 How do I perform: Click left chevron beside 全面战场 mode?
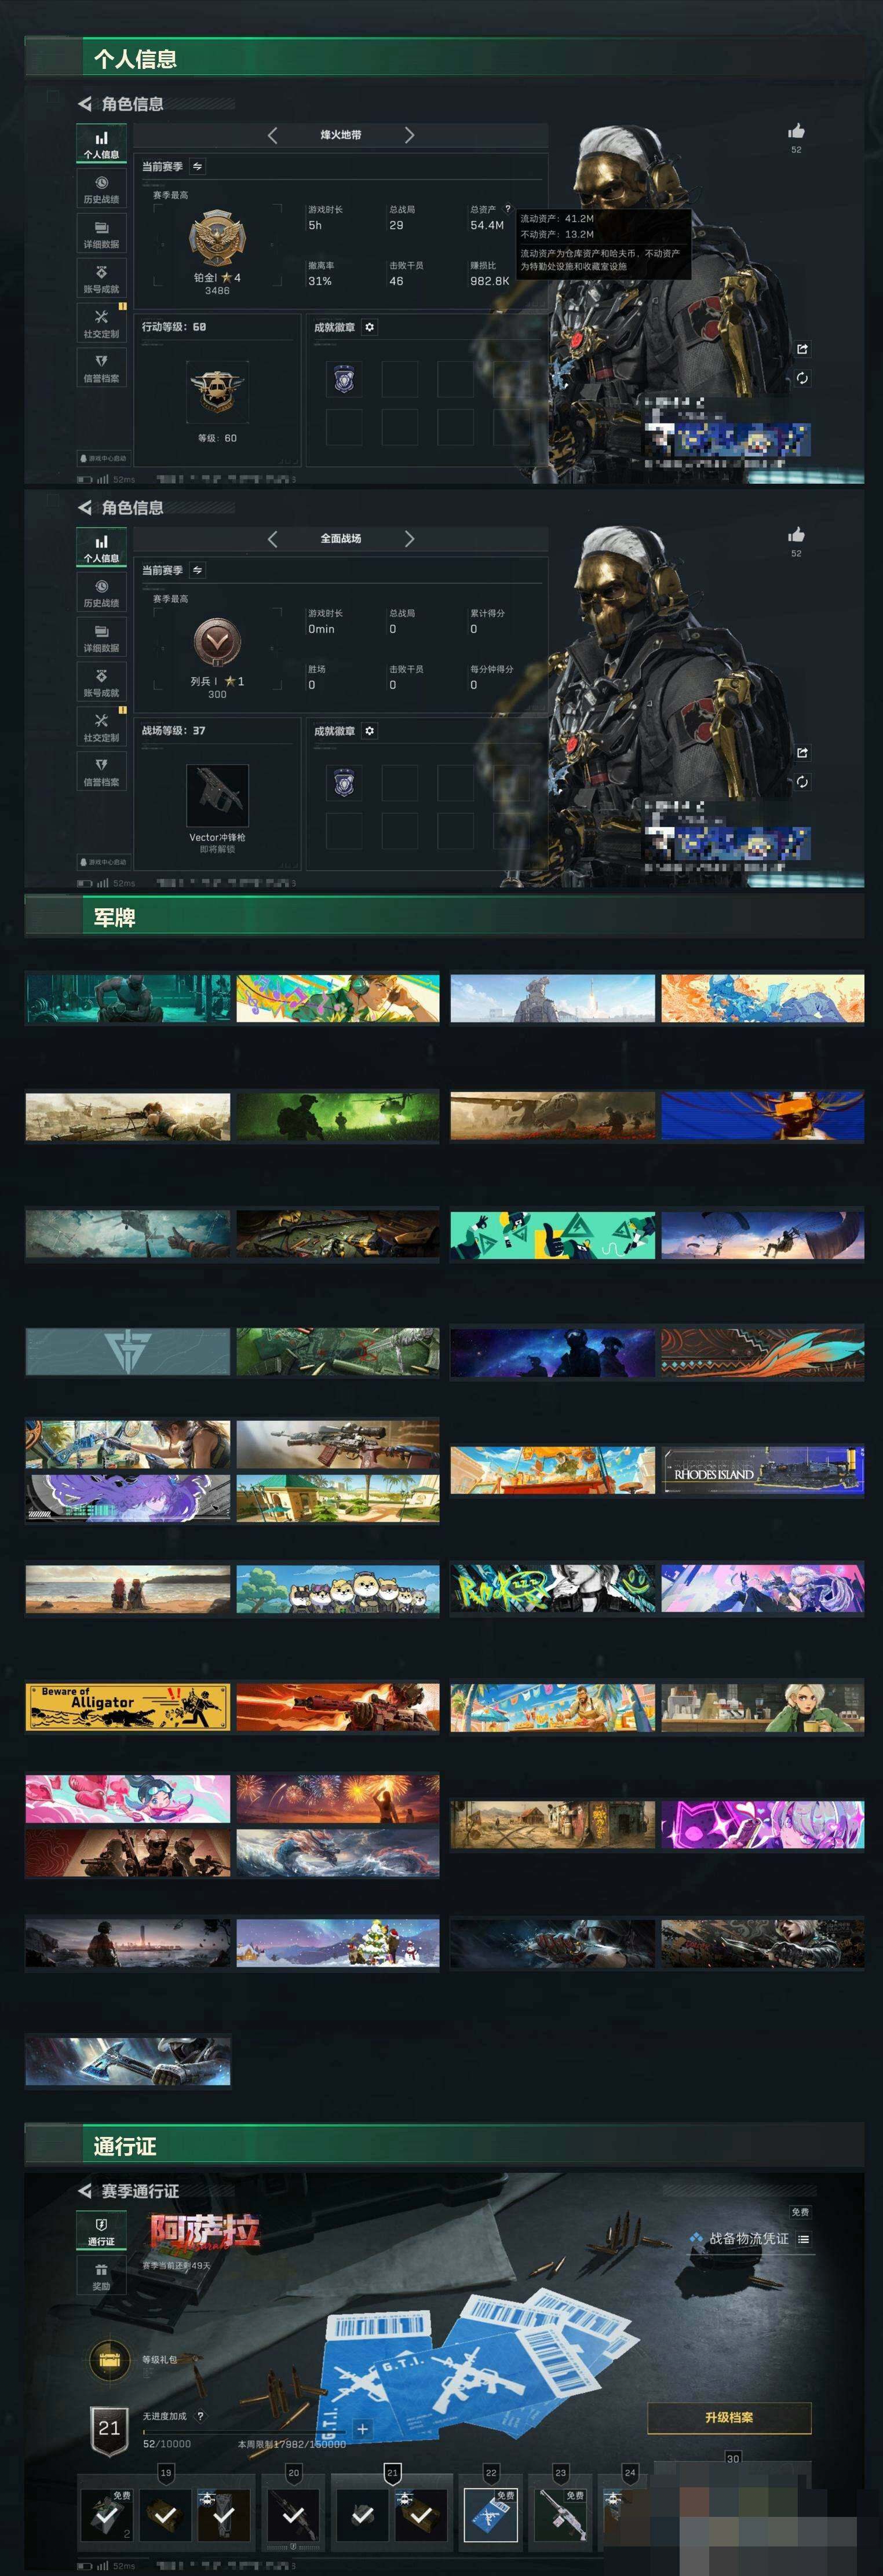[x=272, y=539]
